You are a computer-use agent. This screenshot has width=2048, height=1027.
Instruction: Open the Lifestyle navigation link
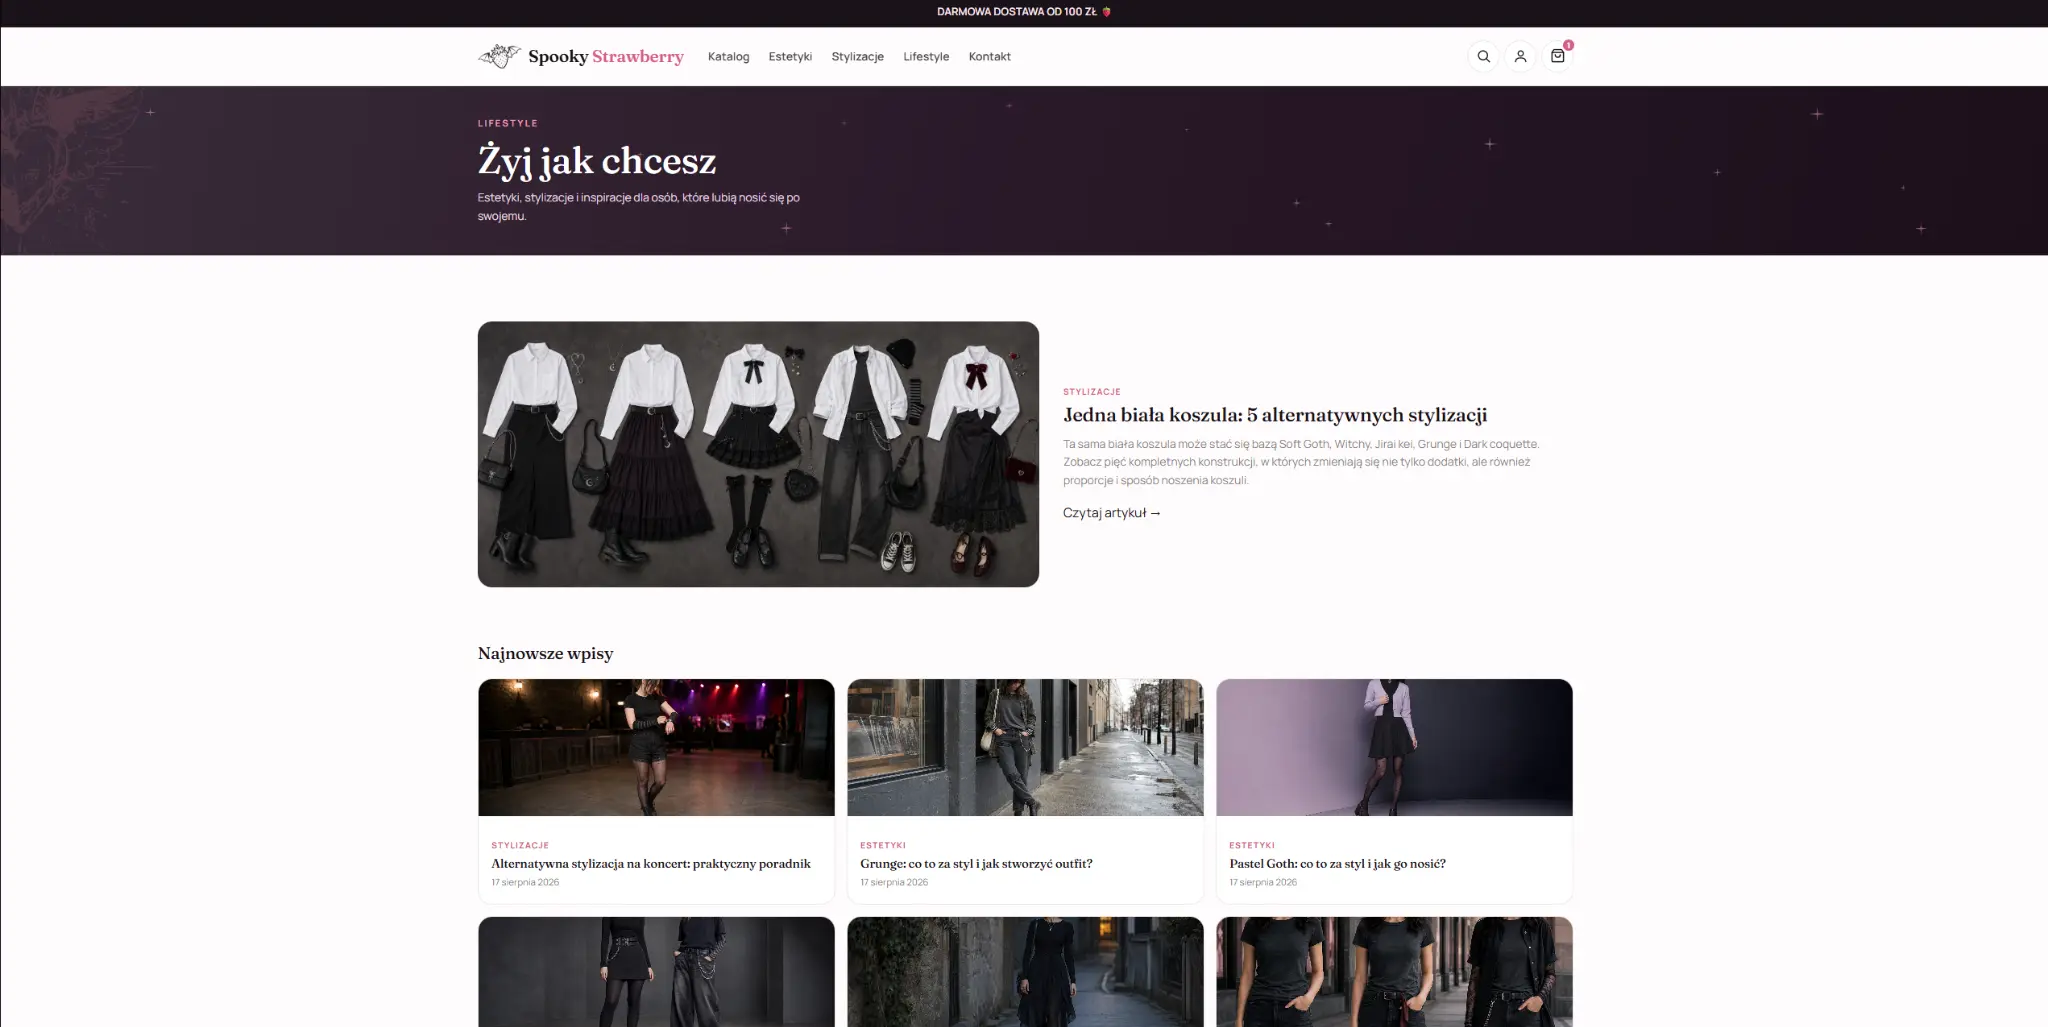[926, 57]
